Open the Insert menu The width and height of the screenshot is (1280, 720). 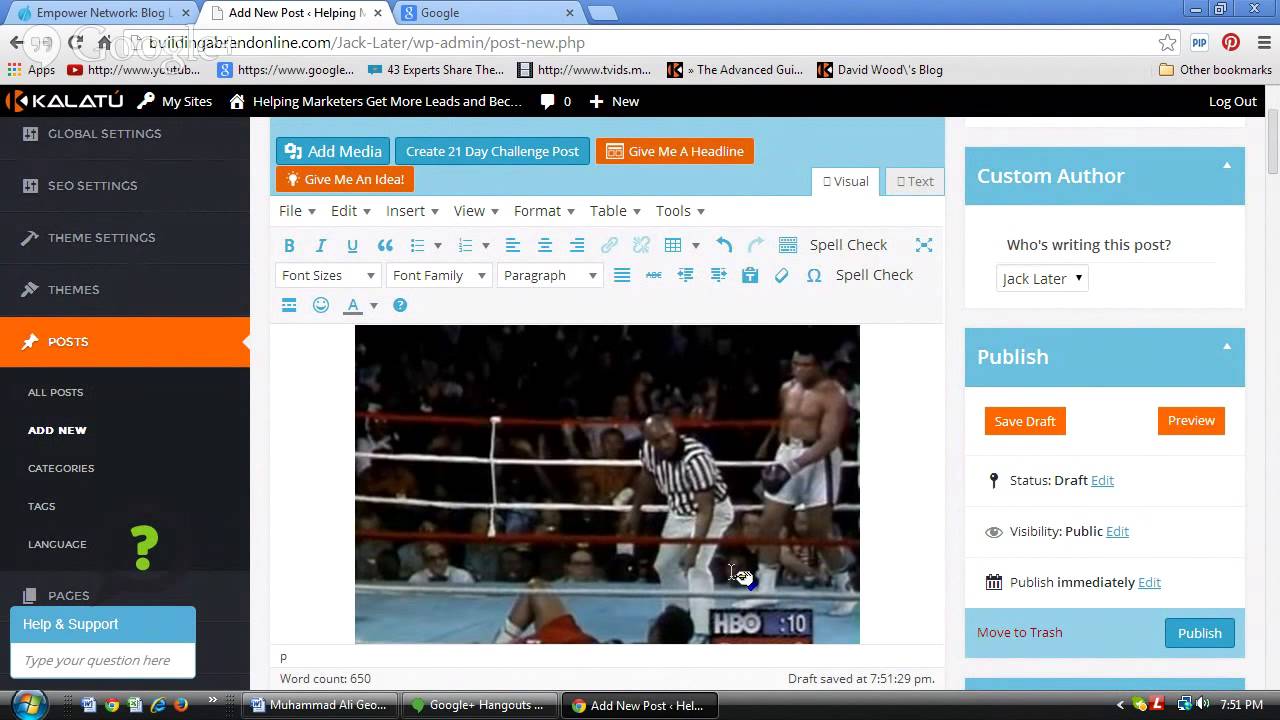point(412,211)
